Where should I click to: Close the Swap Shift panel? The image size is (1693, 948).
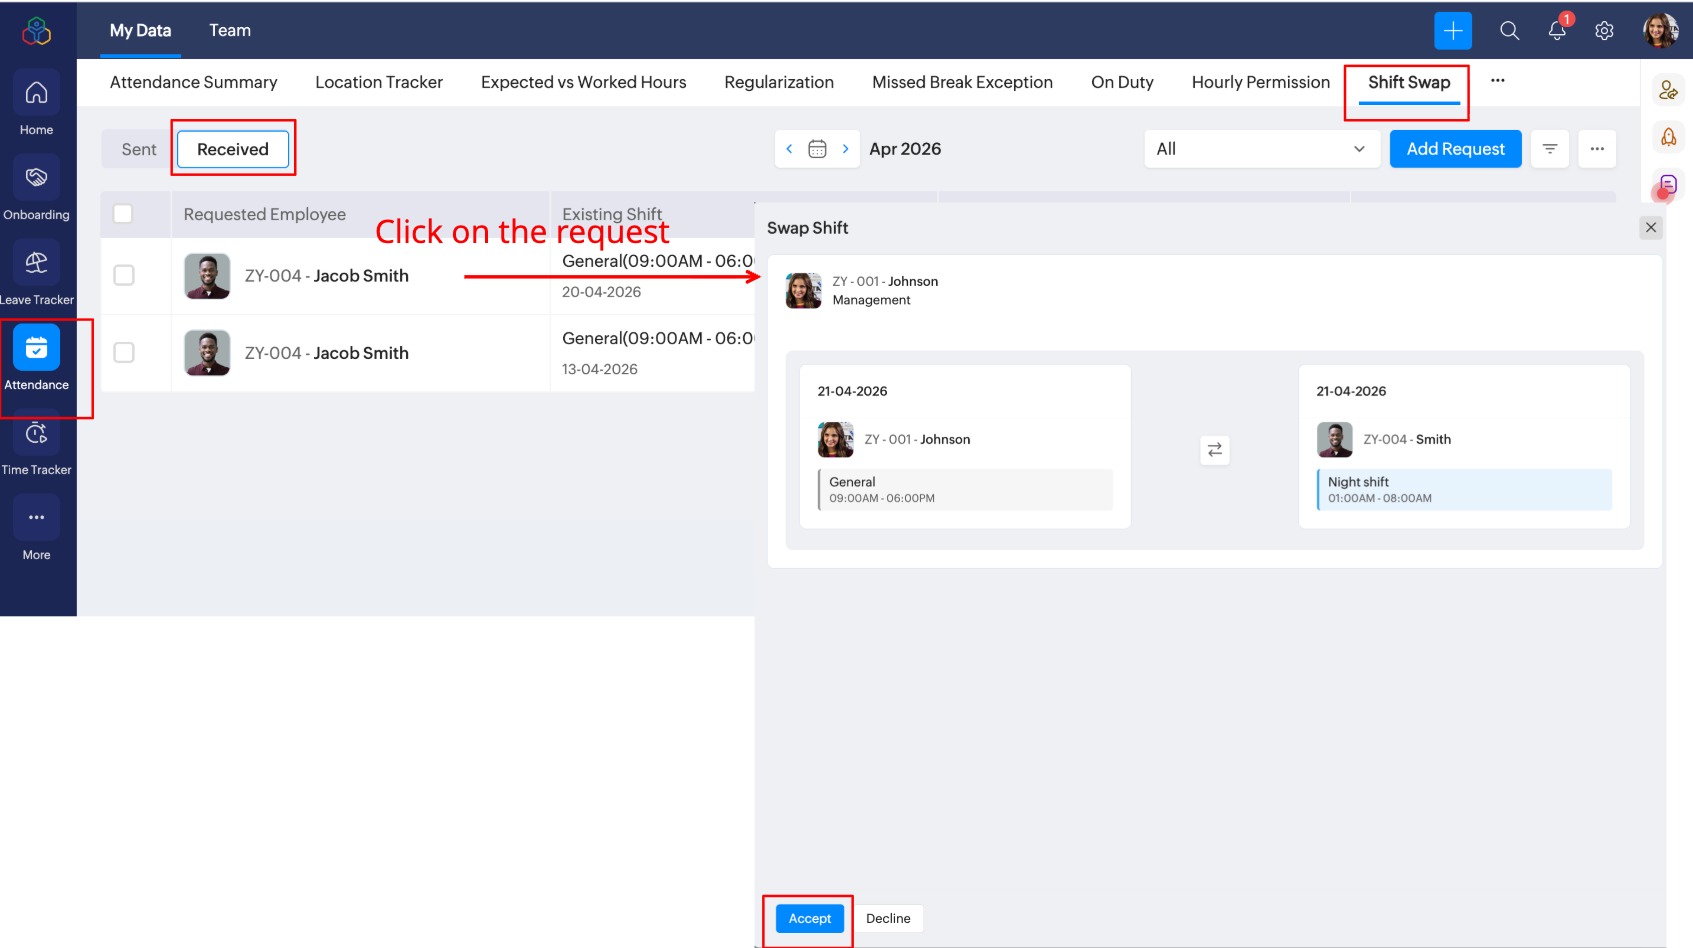(1651, 228)
